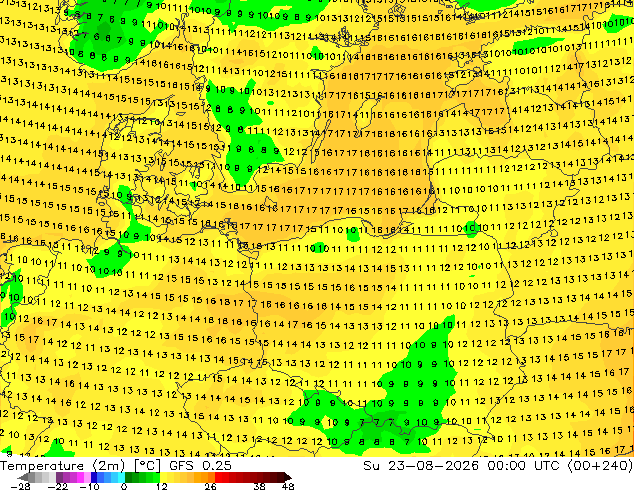Select the '-22' label on the color scale
634x490 pixels.
(57, 486)
